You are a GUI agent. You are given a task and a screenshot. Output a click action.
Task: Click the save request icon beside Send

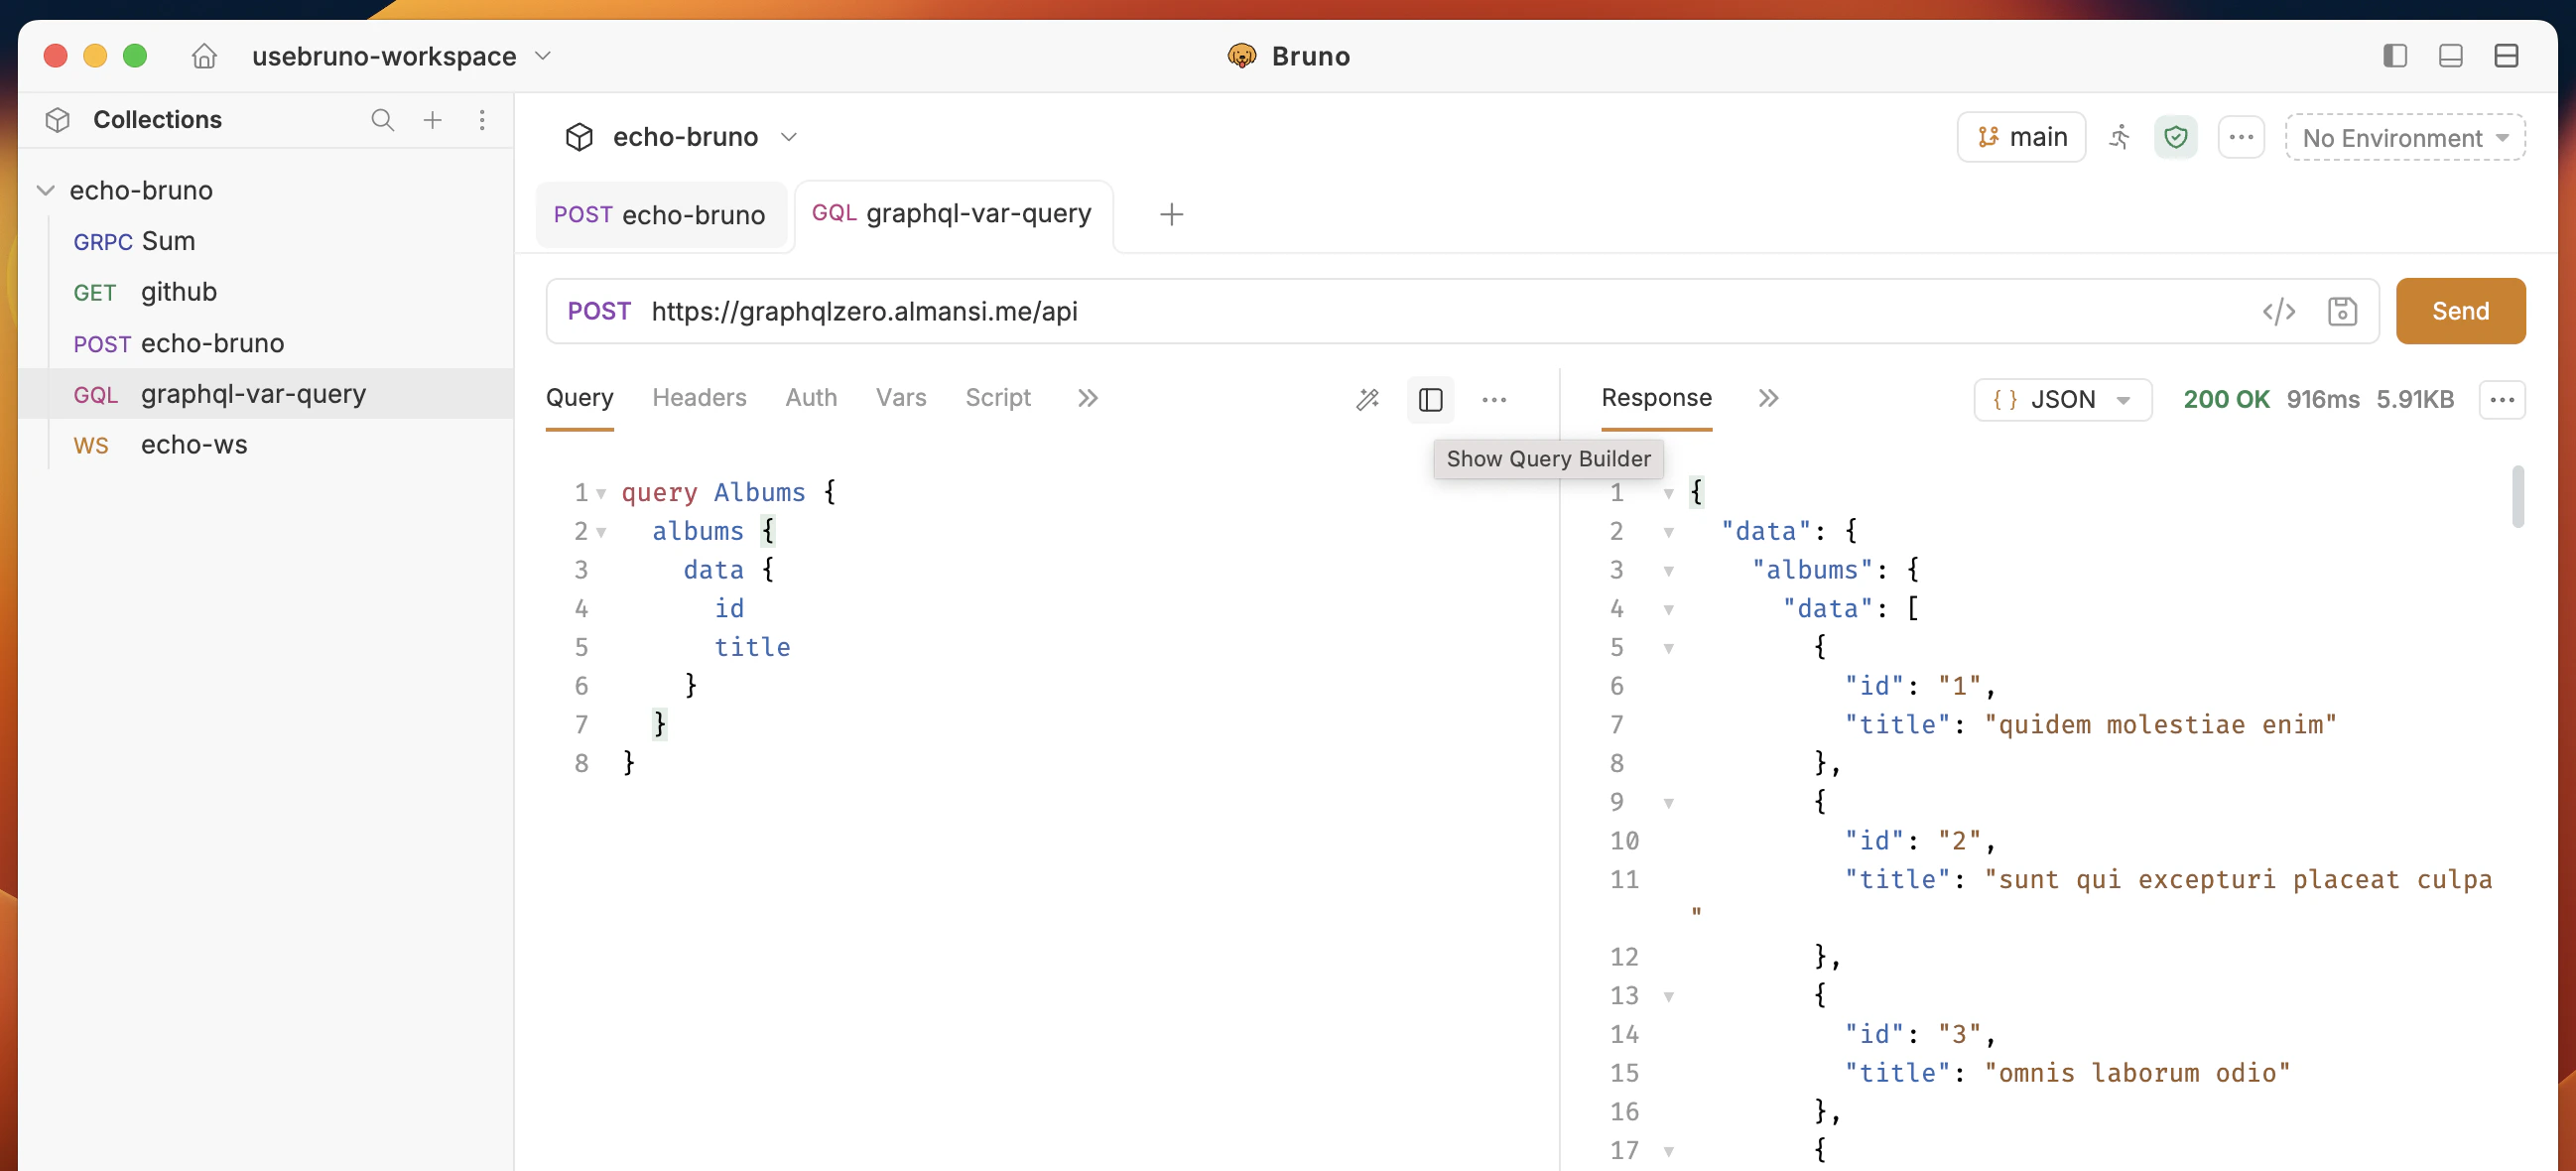2342,311
